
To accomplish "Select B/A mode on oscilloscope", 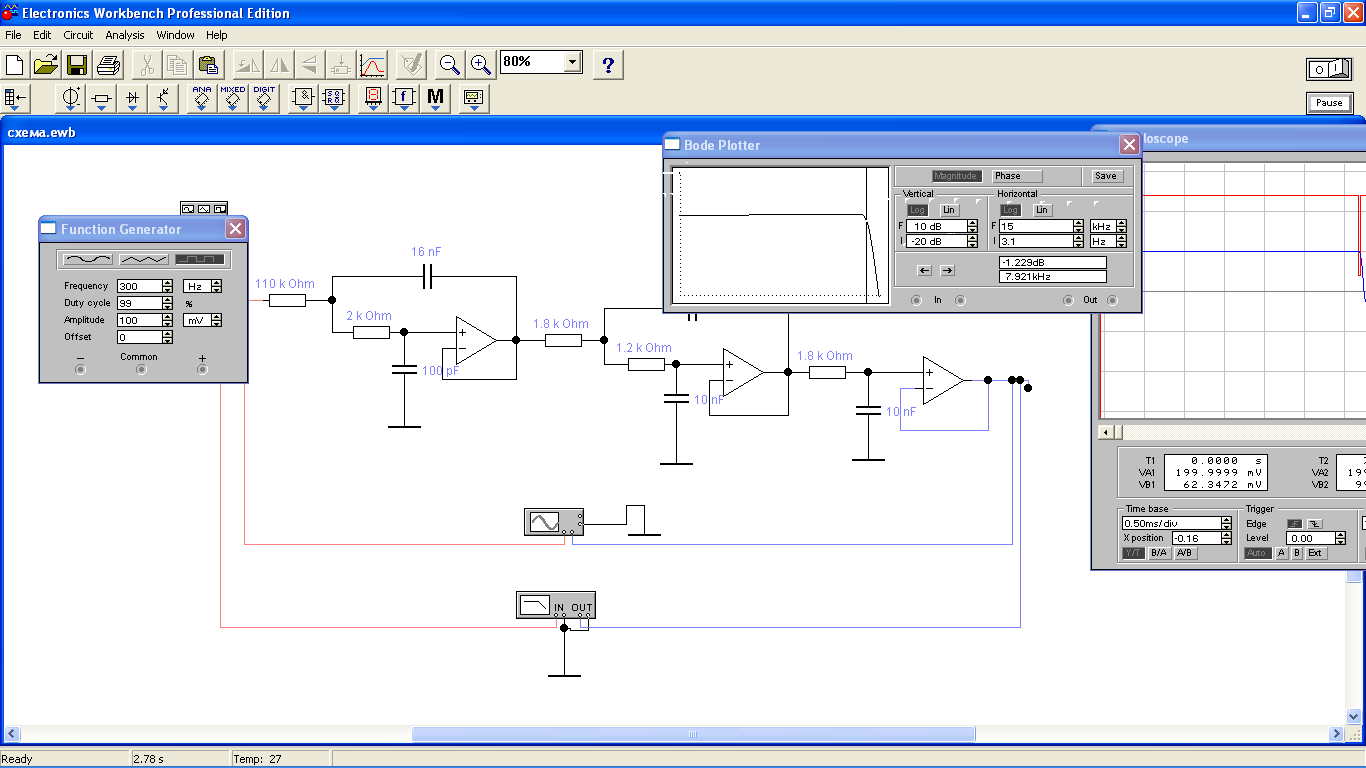I will pyautogui.click(x=1159, y=553).
